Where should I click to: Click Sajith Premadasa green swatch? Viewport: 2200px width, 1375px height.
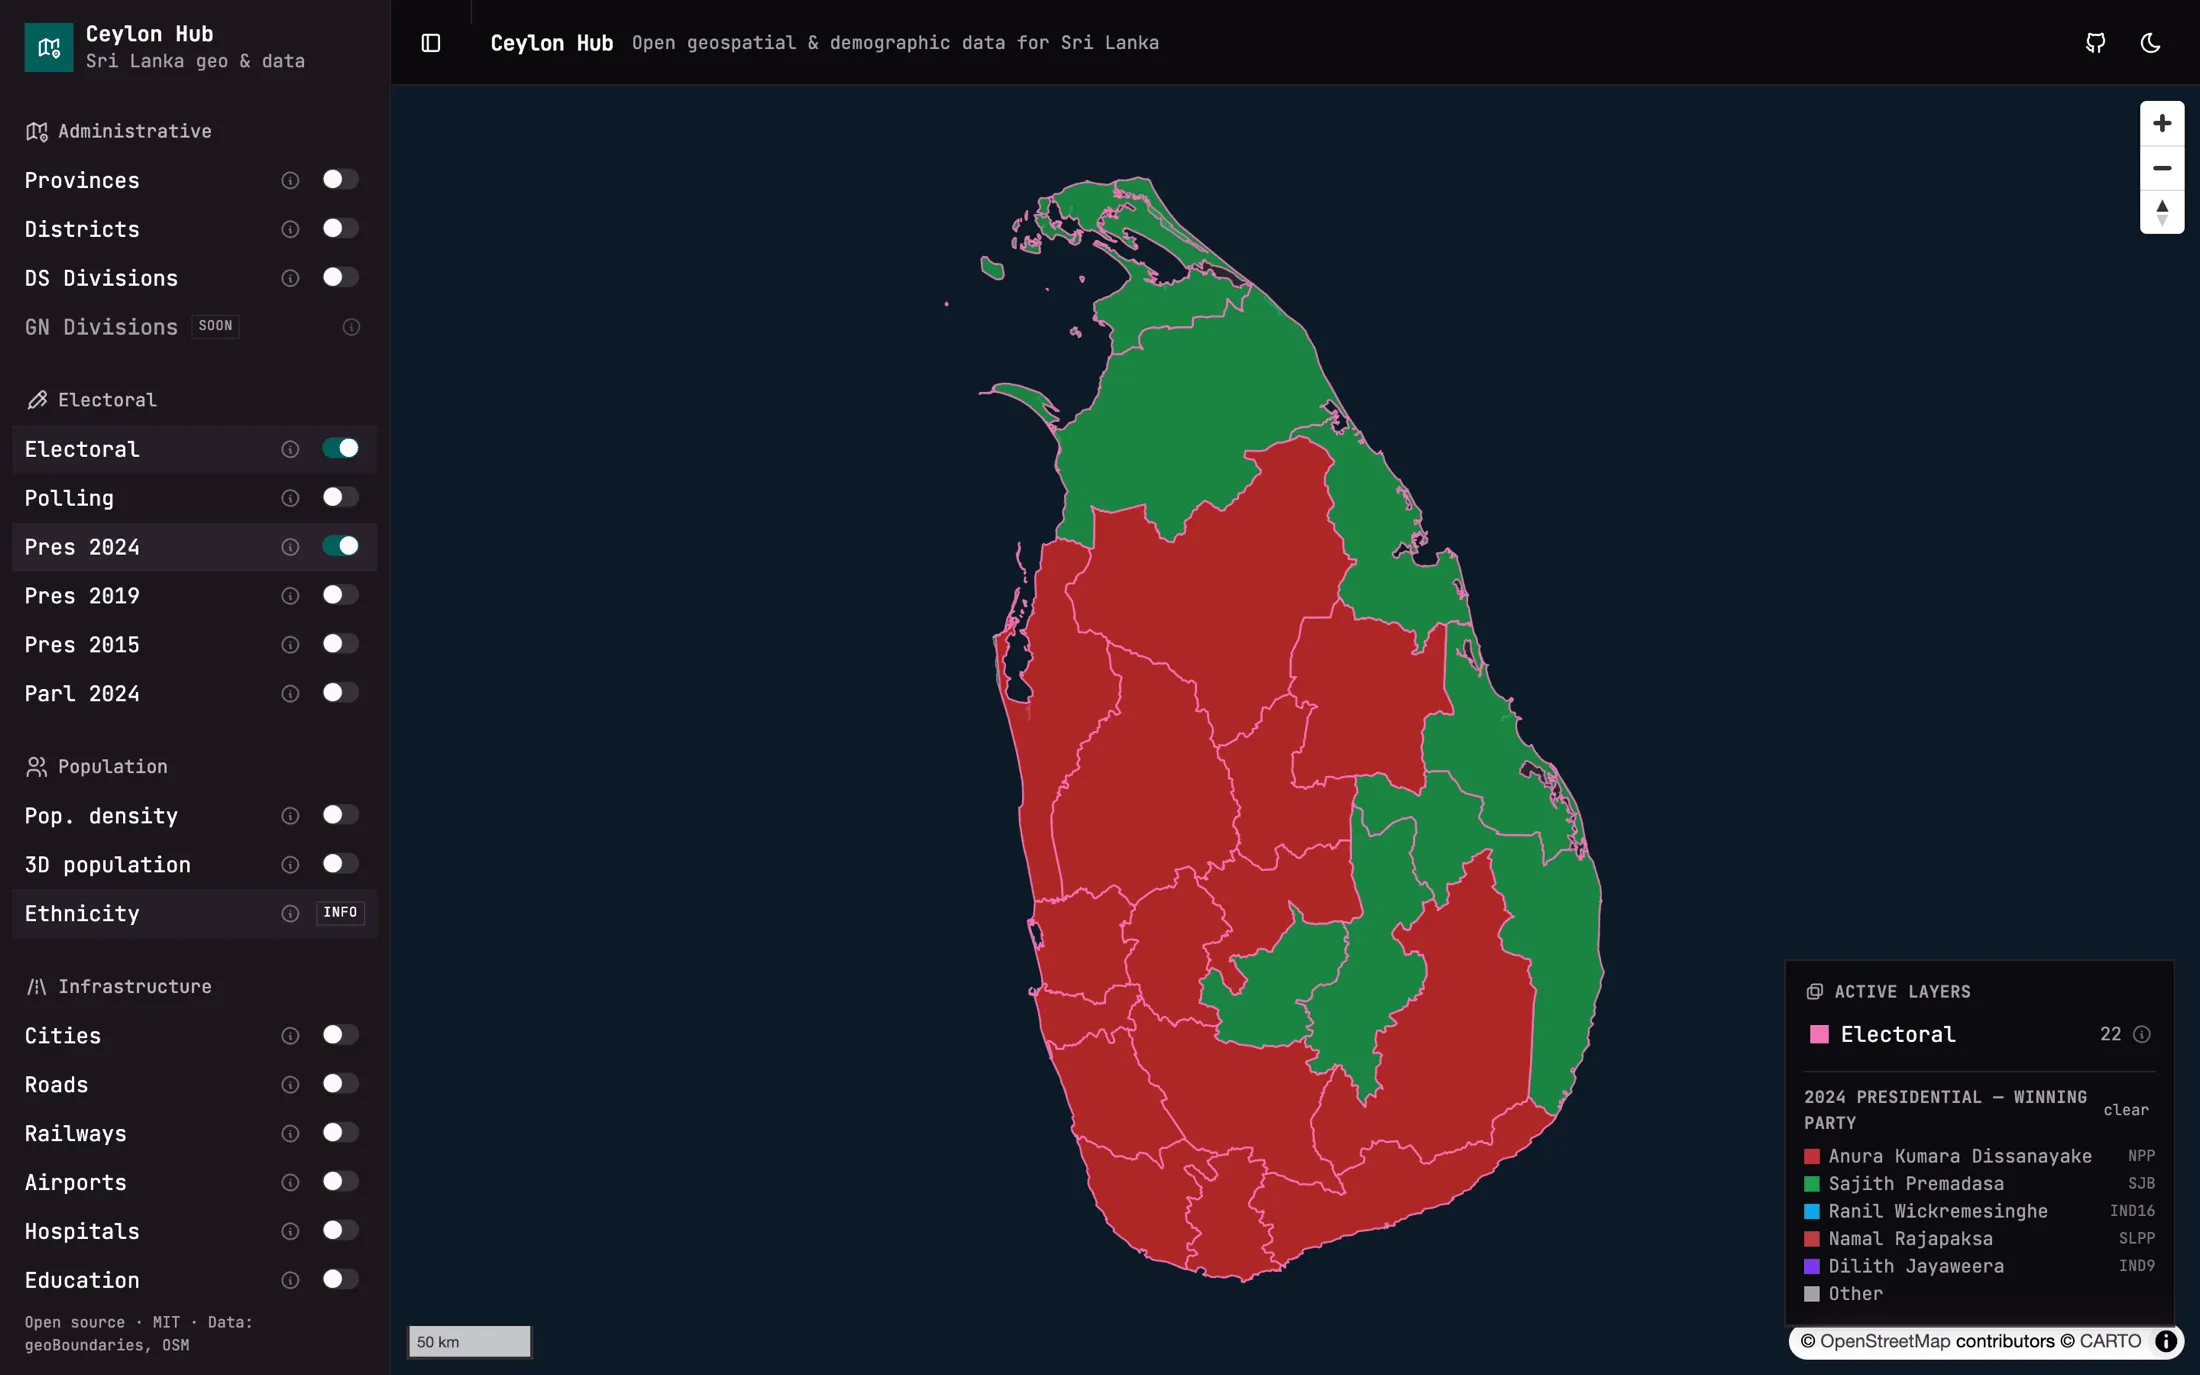tap(1812, 1184)
